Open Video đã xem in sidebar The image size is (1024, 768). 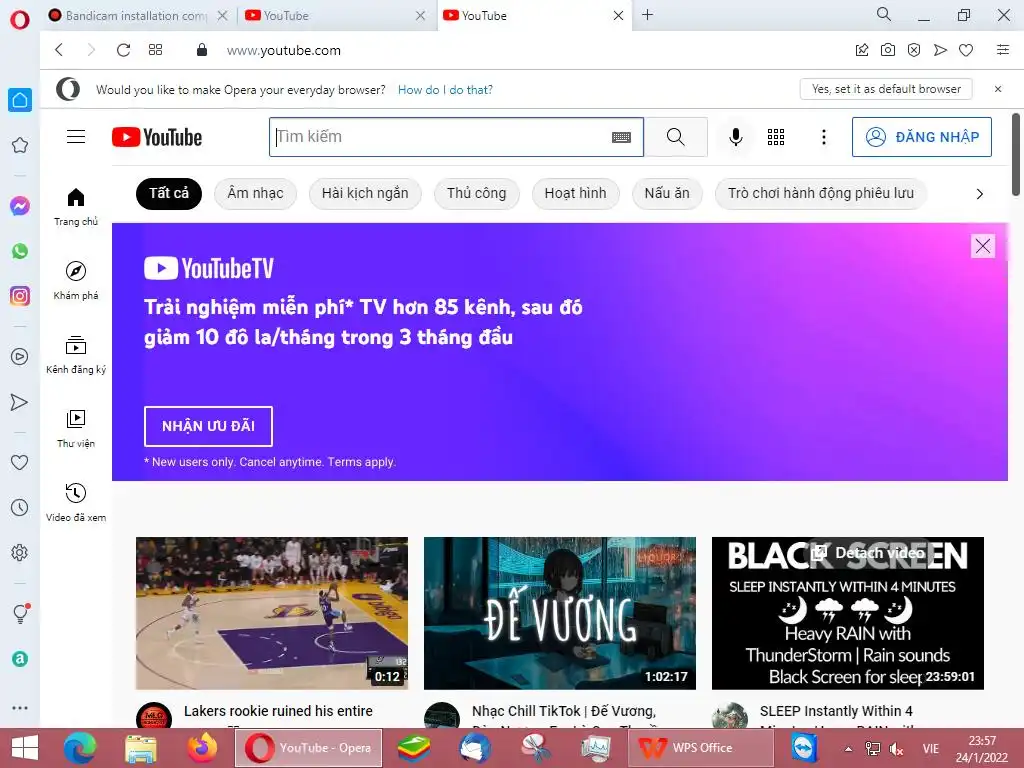coord(76,503)
